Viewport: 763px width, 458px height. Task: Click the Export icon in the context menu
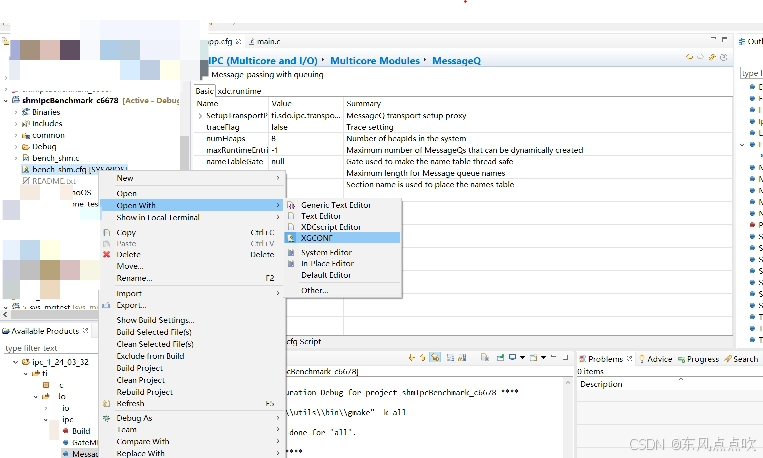click(107, 305)
